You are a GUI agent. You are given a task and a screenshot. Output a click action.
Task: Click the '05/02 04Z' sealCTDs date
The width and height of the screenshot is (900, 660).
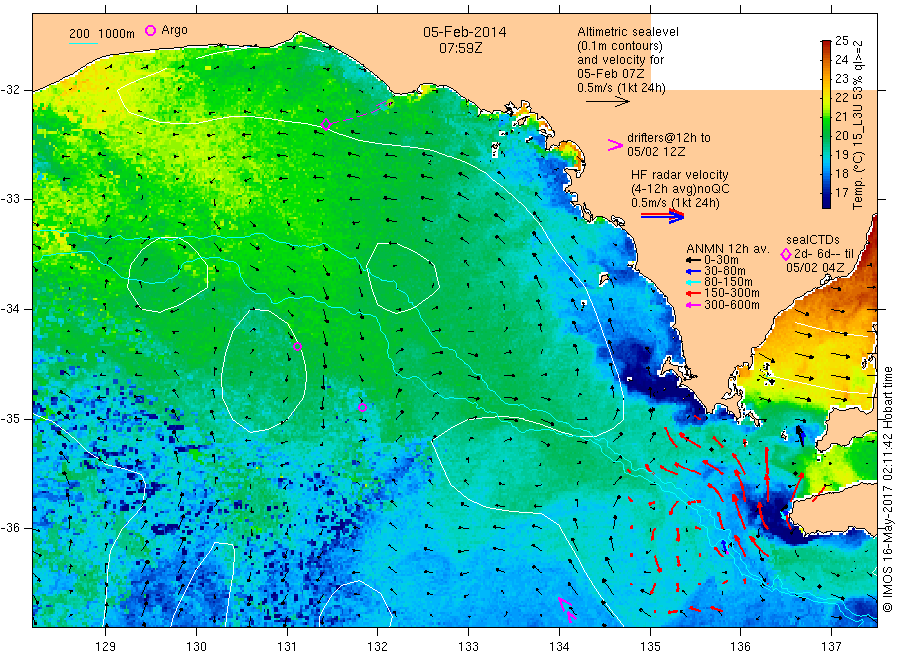815,267
